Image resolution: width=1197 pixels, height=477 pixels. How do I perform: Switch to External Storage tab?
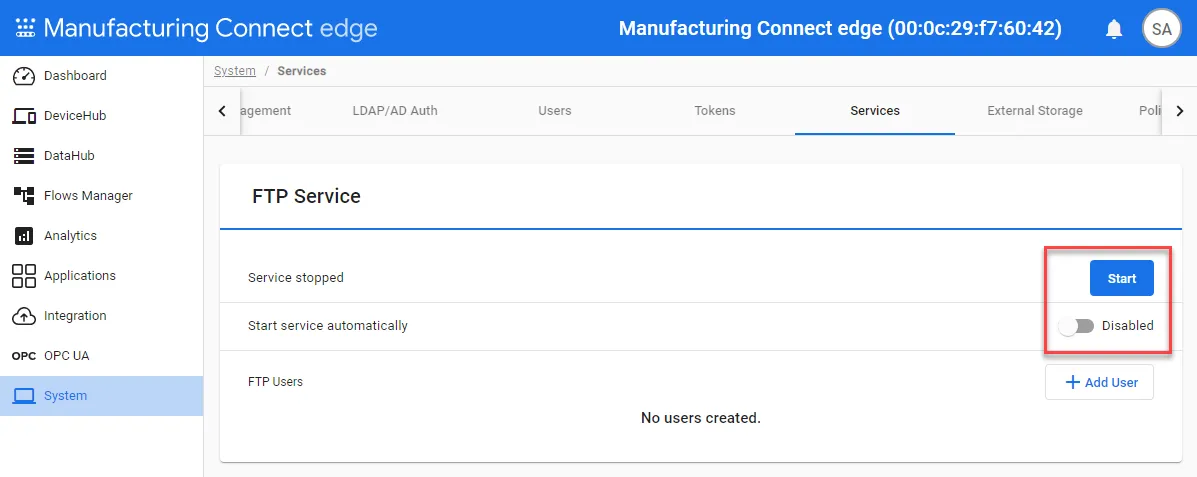click(x=1034, y=111)
